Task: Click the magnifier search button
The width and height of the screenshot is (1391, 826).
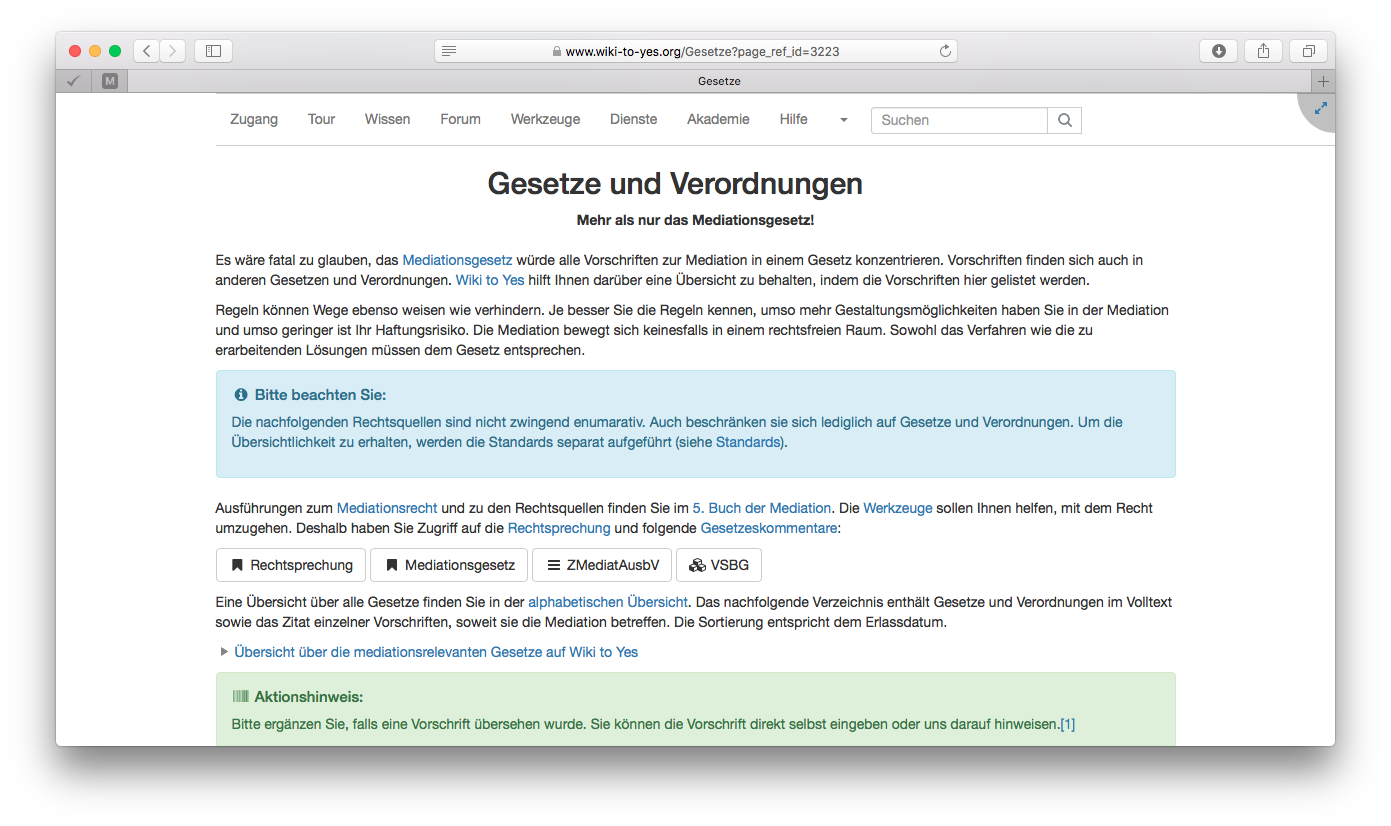Action: click(1064, 120)
